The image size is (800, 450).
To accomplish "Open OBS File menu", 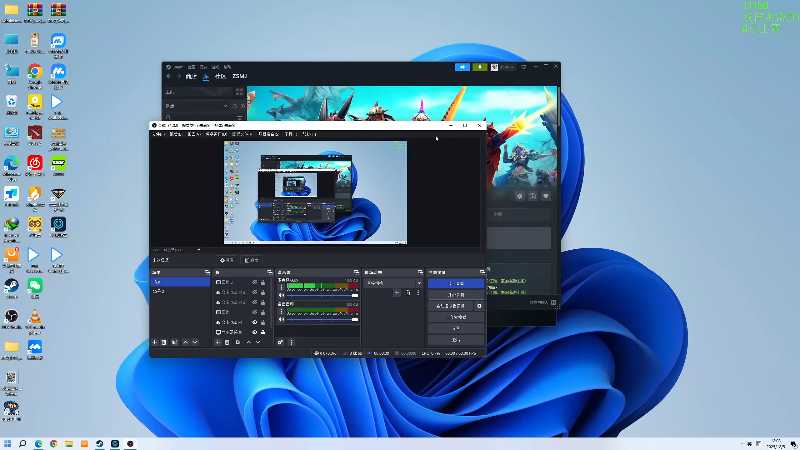I will (x=158, y=134).
